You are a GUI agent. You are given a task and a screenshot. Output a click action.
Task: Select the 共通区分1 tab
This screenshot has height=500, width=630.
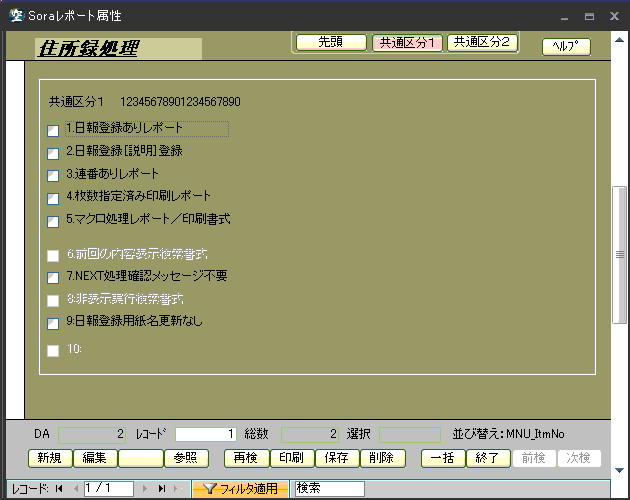click(x=406, y=43)
